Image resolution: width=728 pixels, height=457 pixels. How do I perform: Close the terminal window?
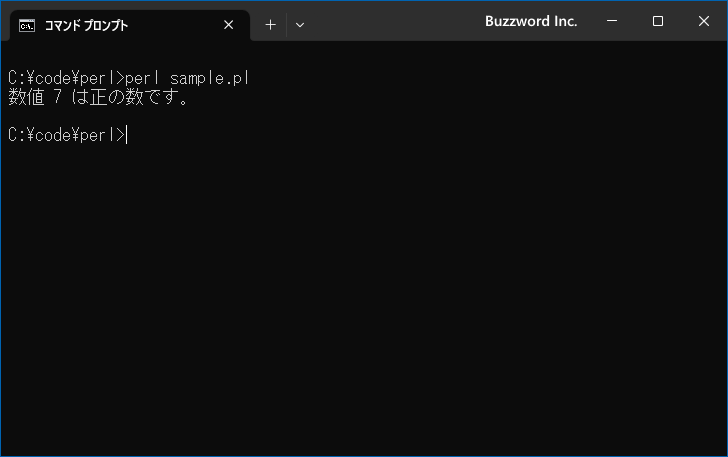click(703, 21)
